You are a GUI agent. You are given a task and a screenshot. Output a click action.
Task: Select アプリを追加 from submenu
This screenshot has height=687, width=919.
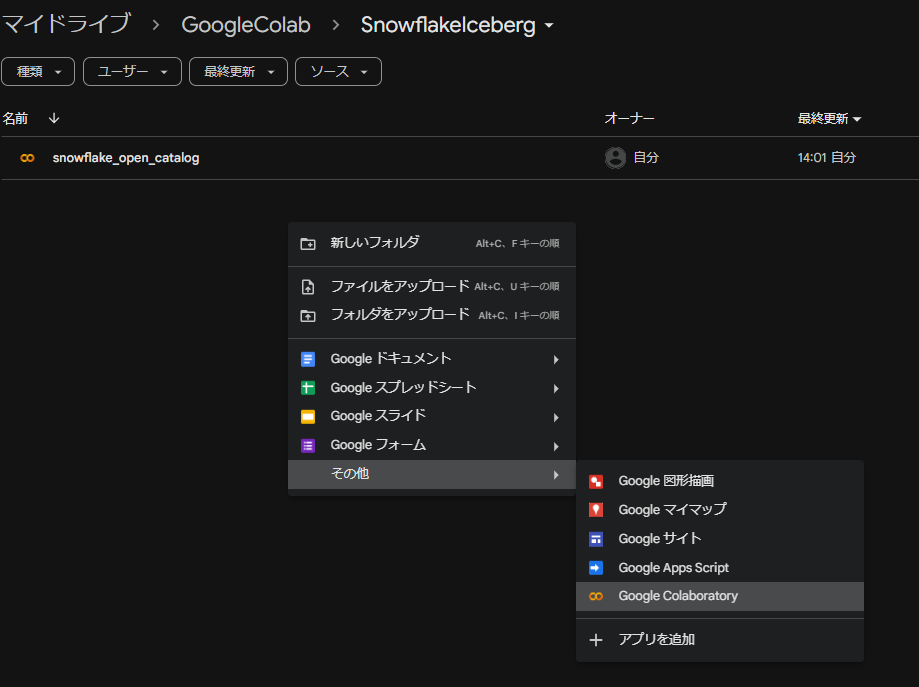[x=720, y=640]
